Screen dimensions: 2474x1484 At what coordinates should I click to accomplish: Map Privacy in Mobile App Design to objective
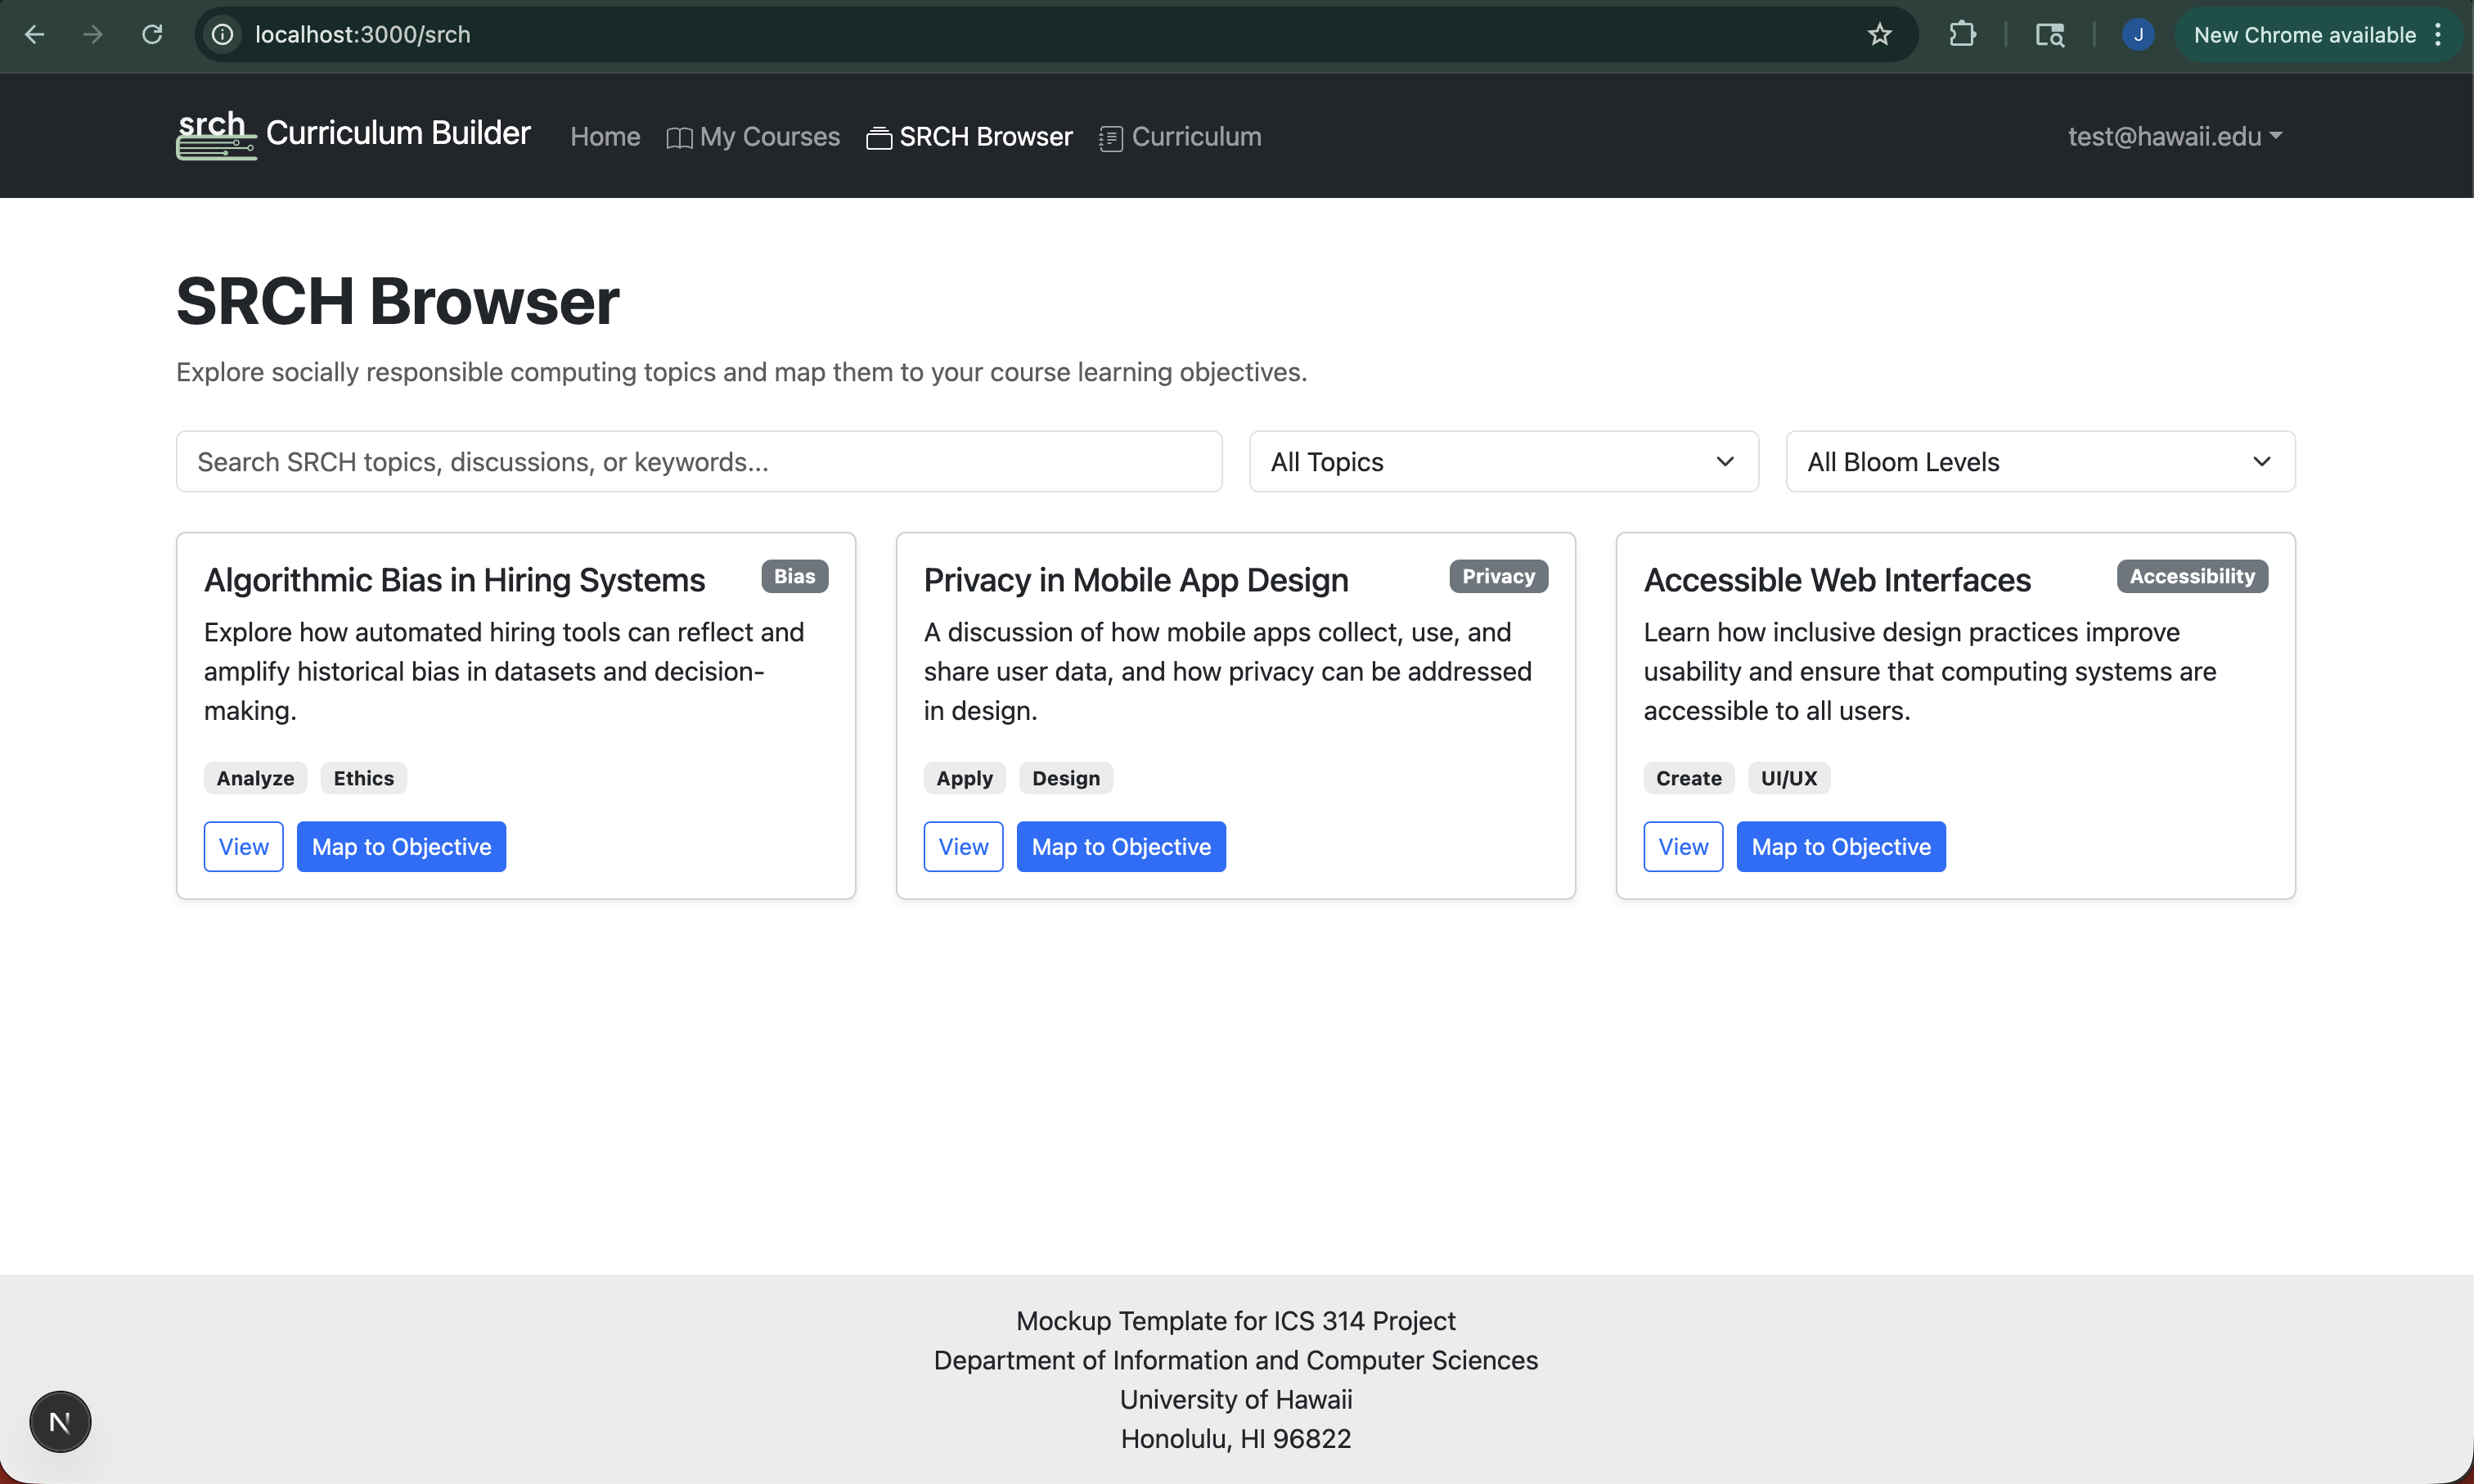coord(1121,847)
